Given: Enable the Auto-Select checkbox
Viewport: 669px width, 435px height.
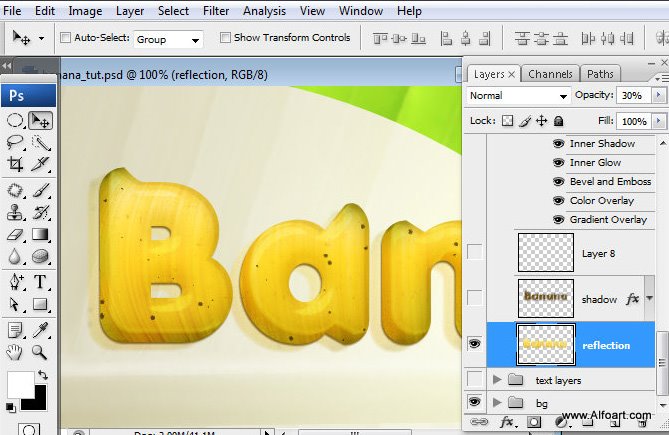Looking at the screenshot, I should [65, 38].
